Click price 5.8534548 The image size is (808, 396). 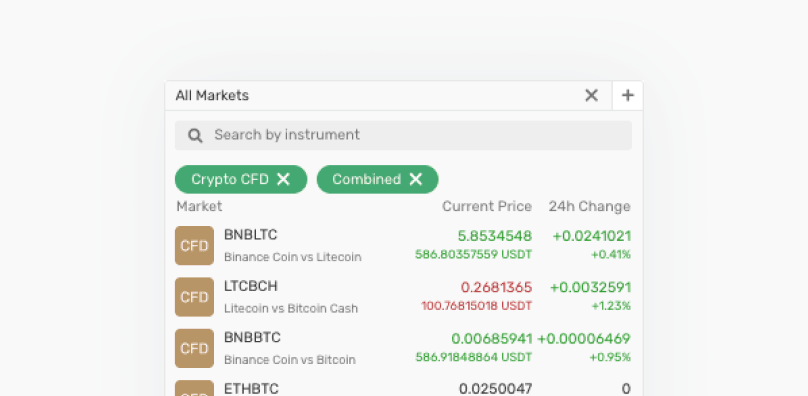(494, 236)
